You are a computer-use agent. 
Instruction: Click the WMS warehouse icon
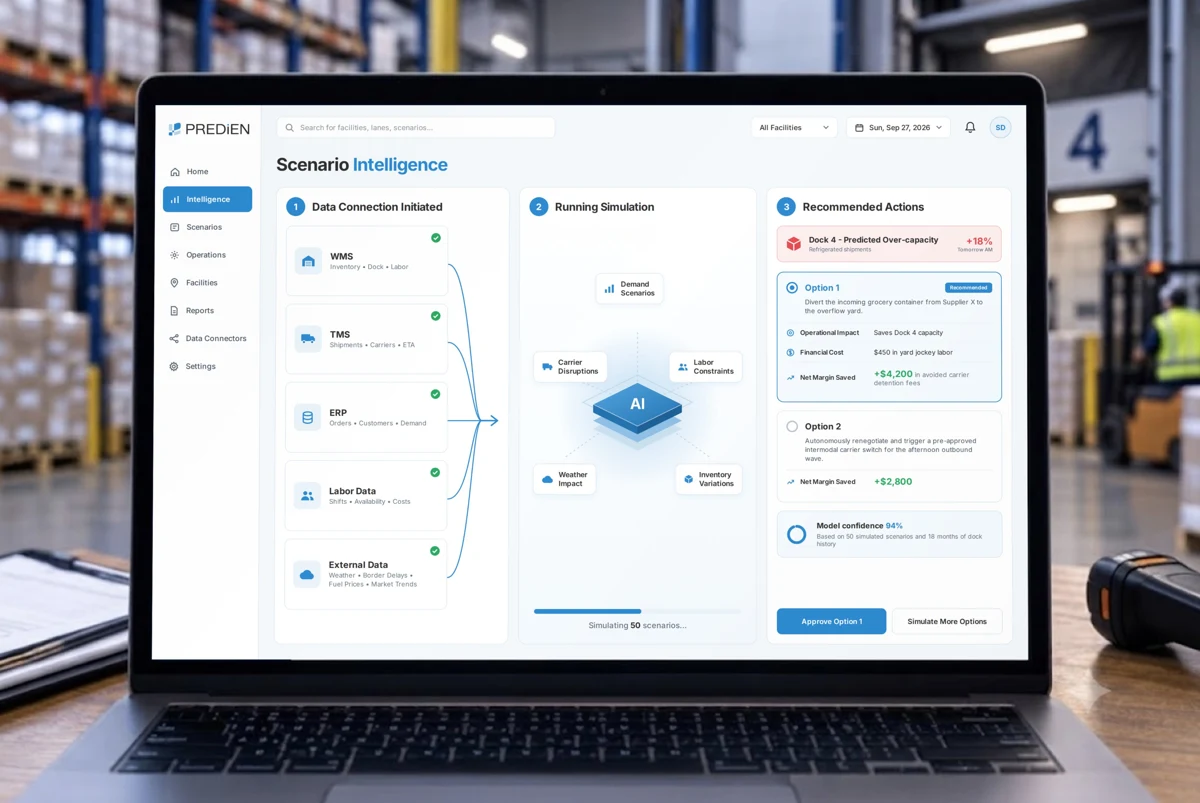308,261
